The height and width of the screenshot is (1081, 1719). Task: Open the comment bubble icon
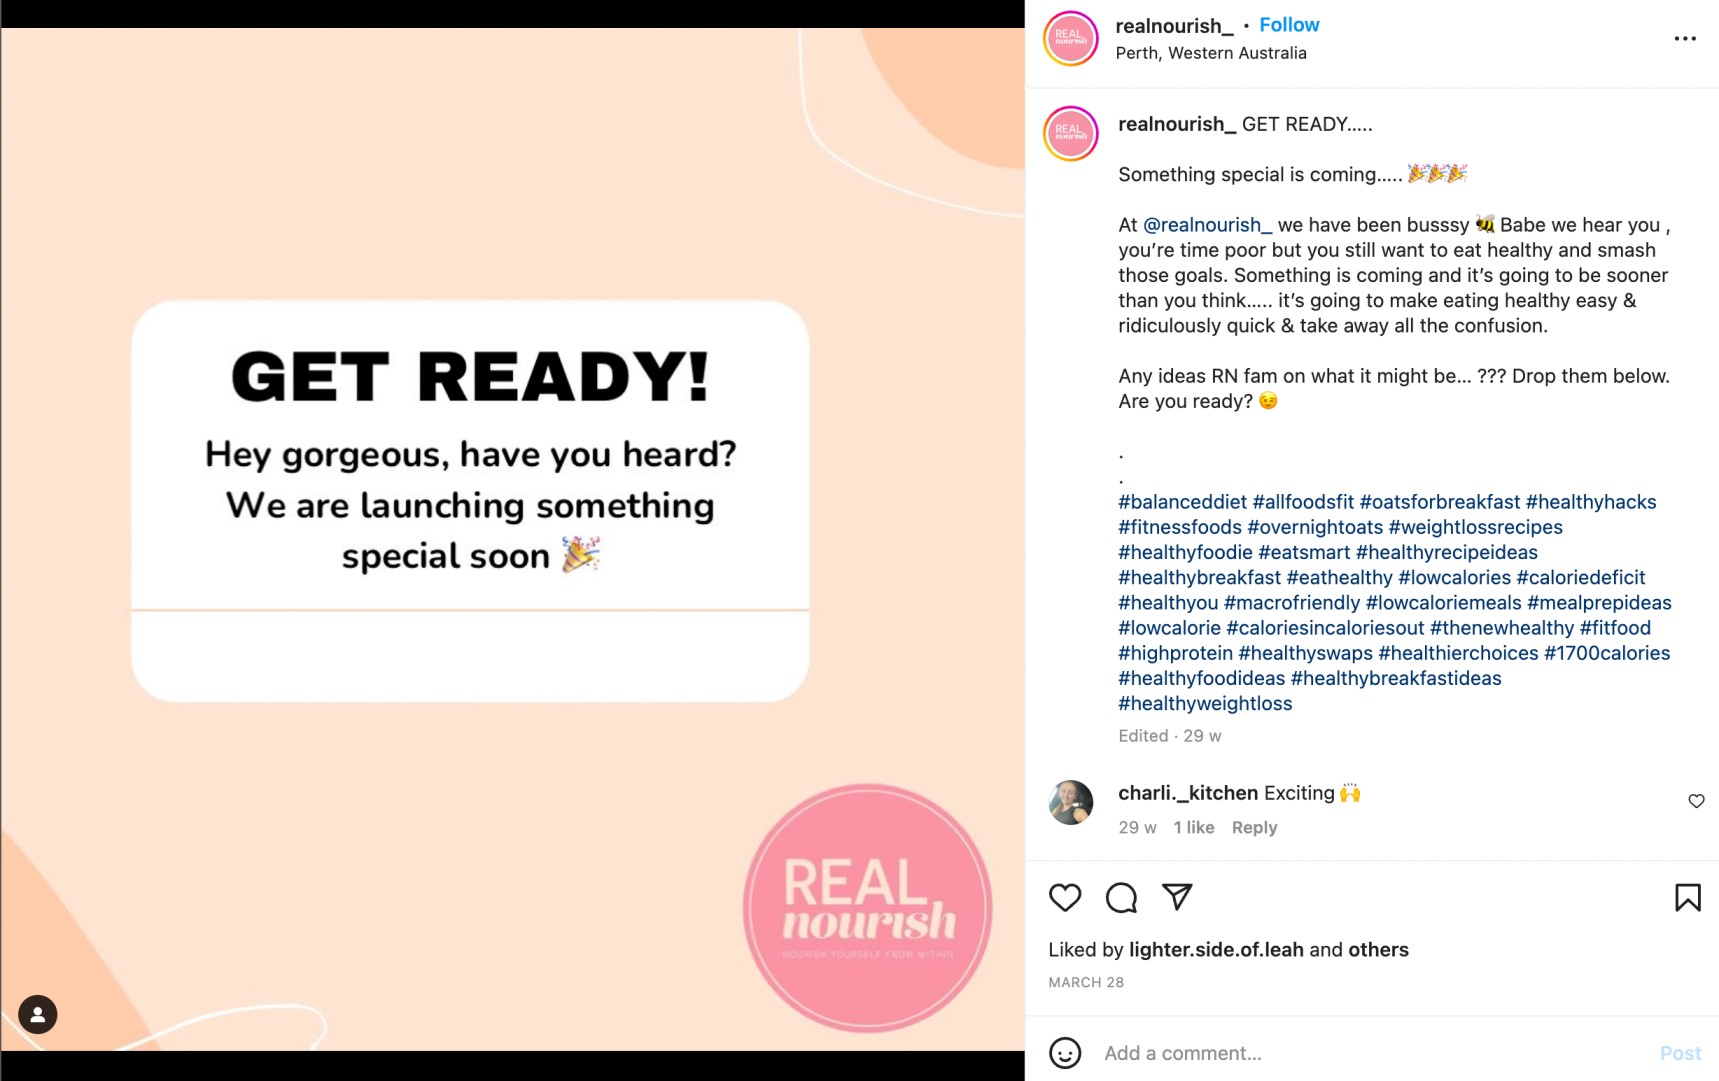pyautogui.click(x=1121, y=897)
